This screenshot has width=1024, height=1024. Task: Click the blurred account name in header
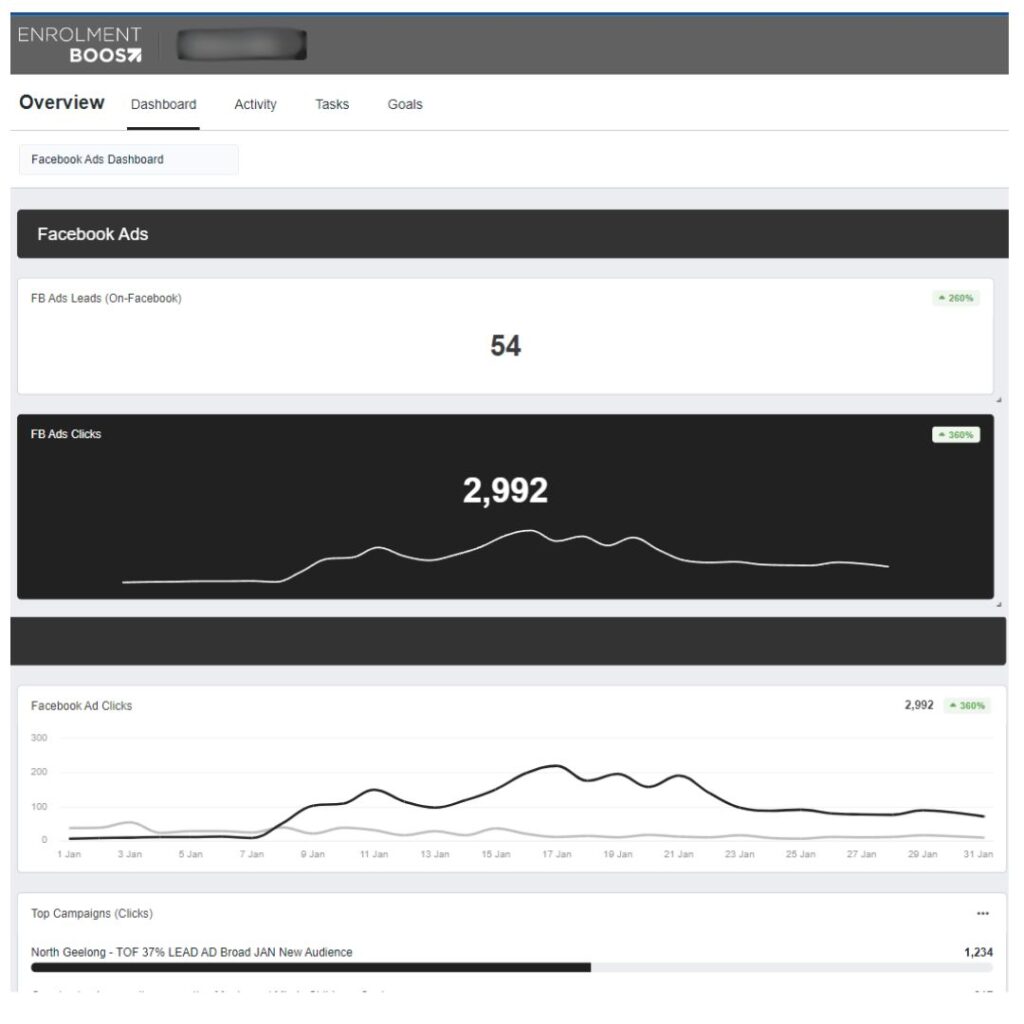pos(243,45)
